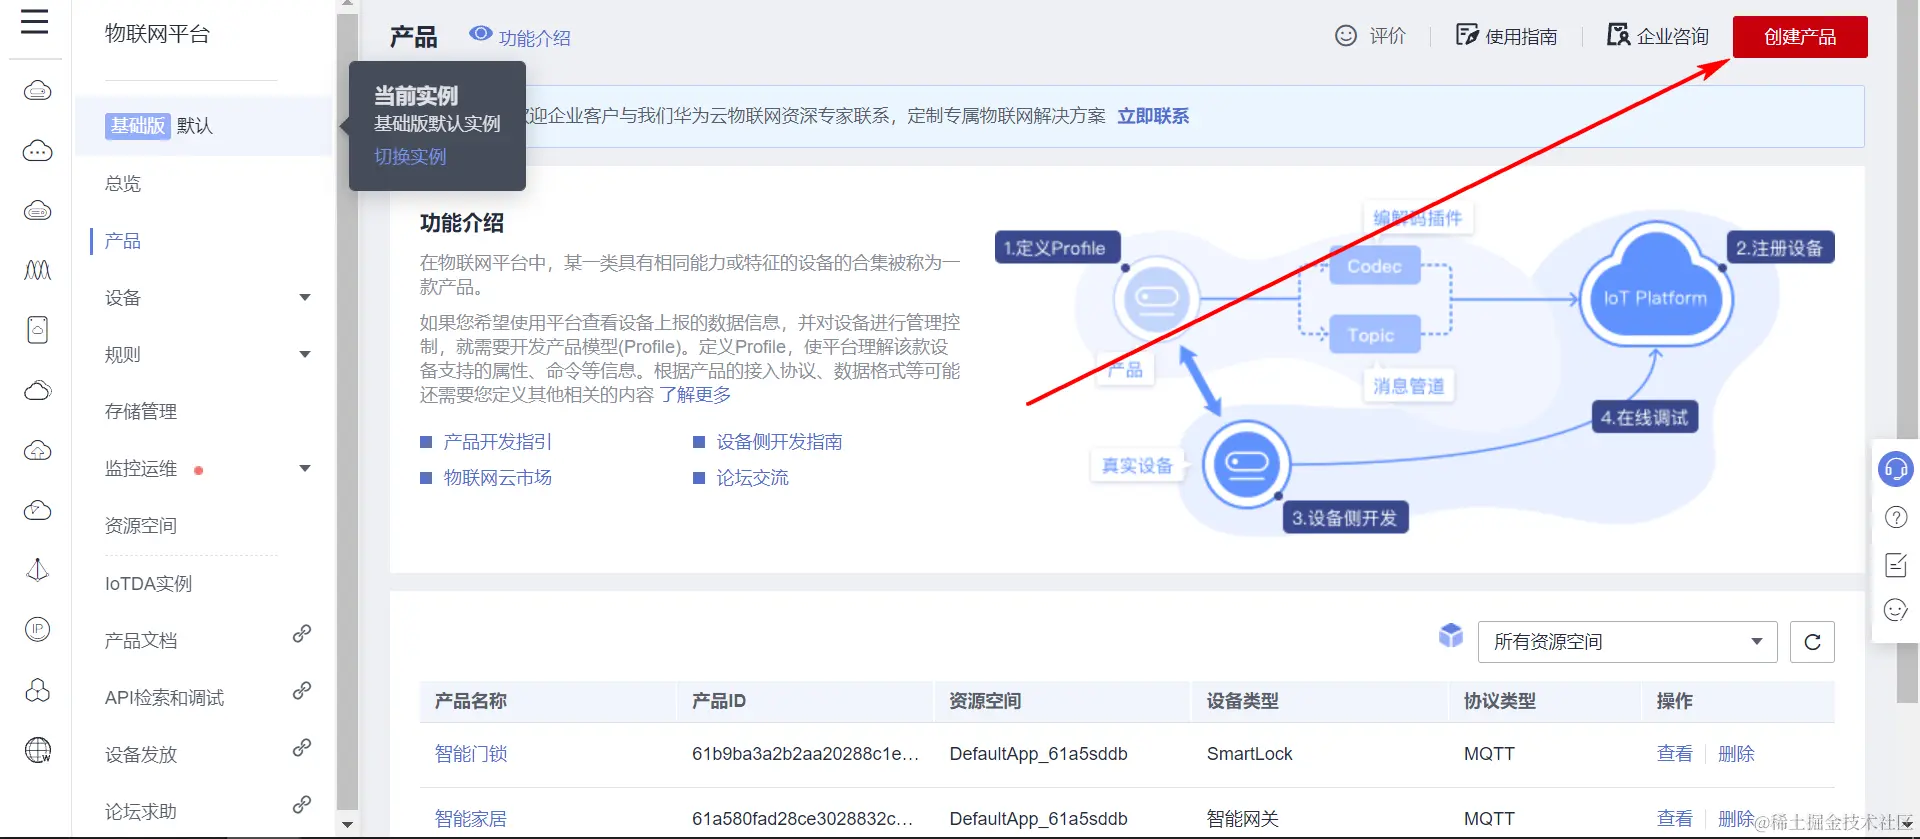The height and width of the screenshot is (839, 1920).
Task: Expand the 规则 menu arrow
Action: (305, 354)
